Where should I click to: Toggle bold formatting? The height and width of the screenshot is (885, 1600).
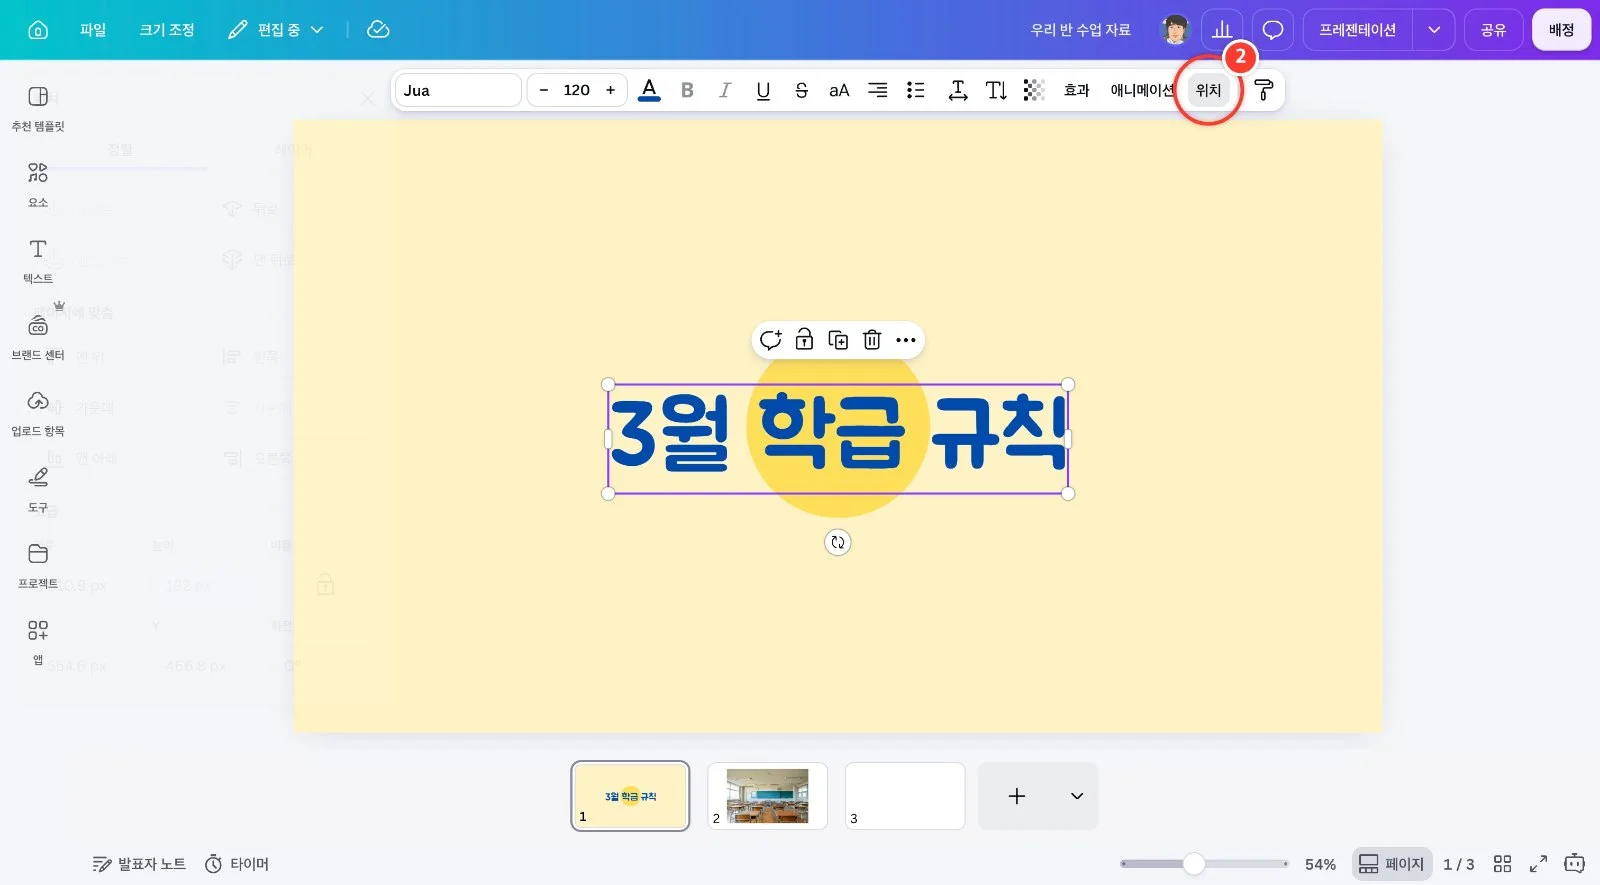[x=687, y=90]
